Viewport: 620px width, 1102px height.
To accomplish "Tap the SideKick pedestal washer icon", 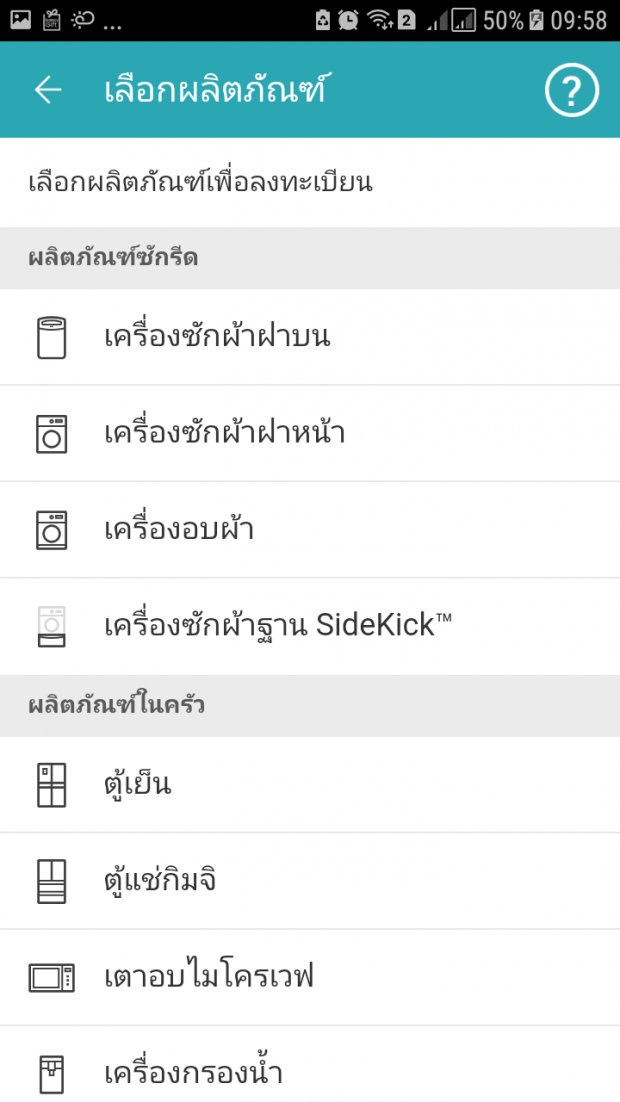I will click(51, 626).
